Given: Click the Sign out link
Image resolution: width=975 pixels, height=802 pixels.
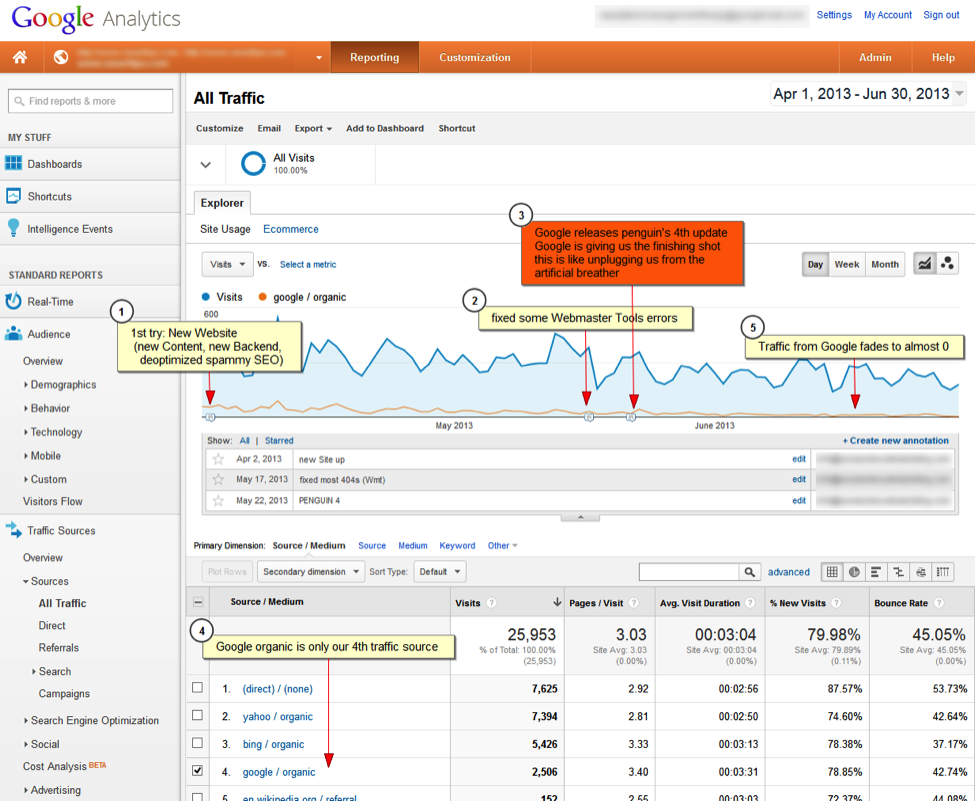Looking at the screenshot, I should pos(941,15).
